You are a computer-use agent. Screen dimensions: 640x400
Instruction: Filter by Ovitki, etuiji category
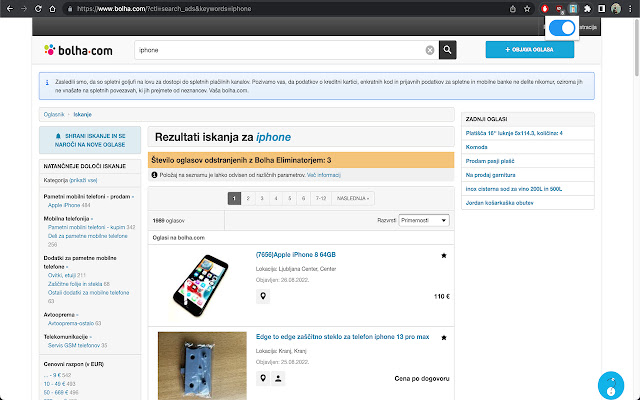(62, 275)
